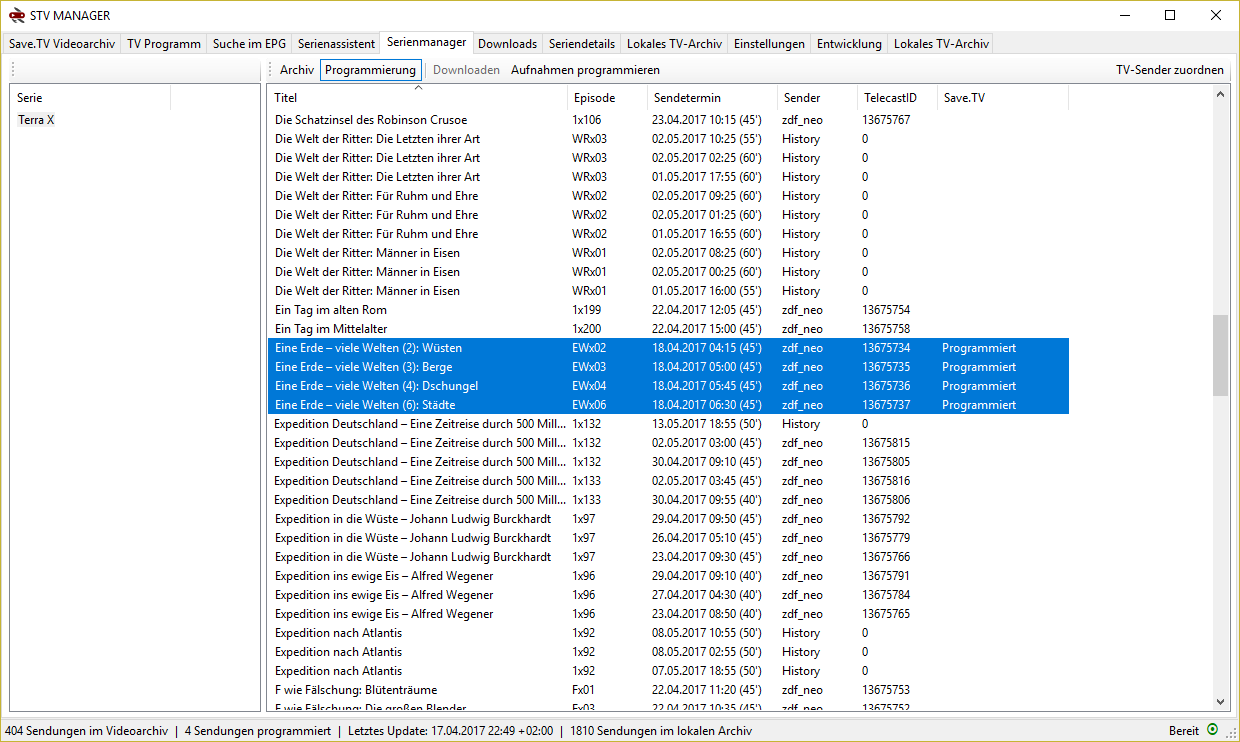Click TV-Sender zuordnen
This screenshot has width=1240, height=742.
pos(1169,70)
